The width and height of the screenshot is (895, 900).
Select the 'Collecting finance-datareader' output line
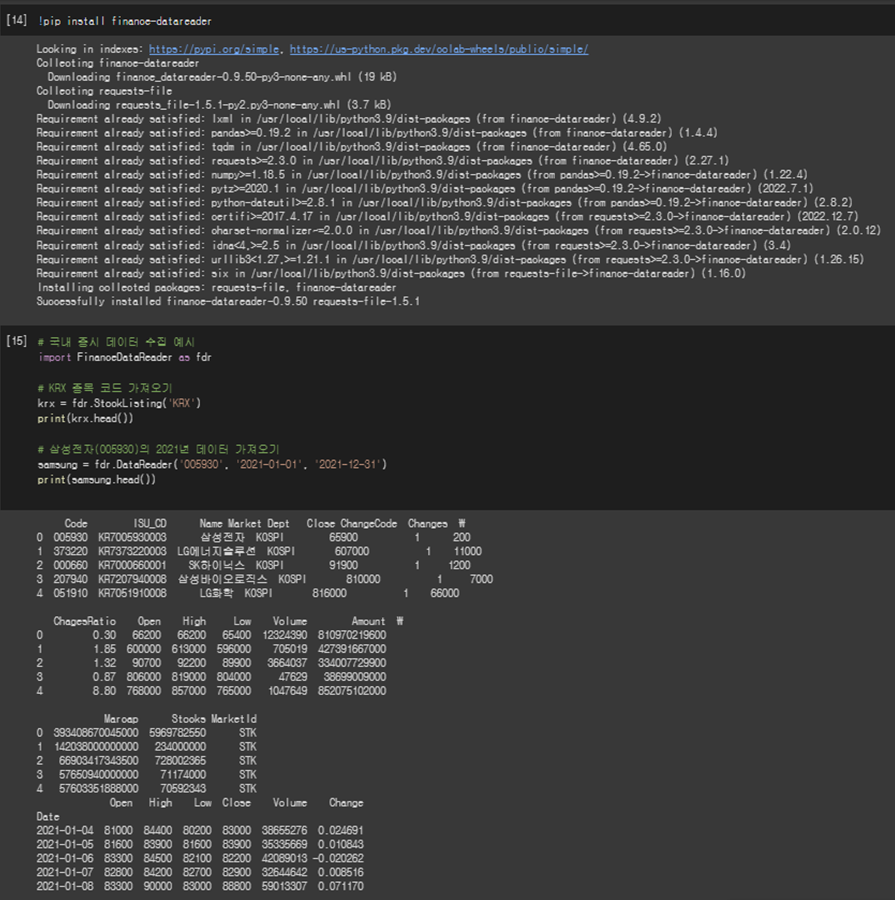point(118,63)
